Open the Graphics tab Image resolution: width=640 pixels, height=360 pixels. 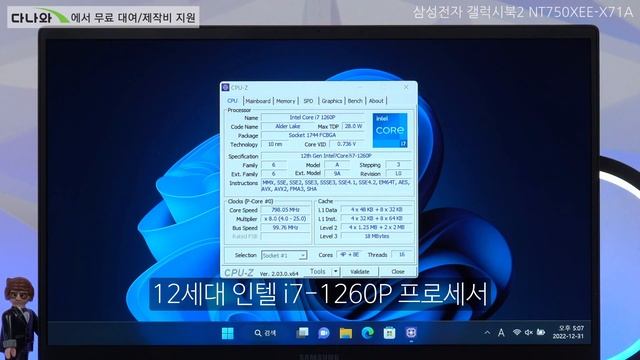331,101
